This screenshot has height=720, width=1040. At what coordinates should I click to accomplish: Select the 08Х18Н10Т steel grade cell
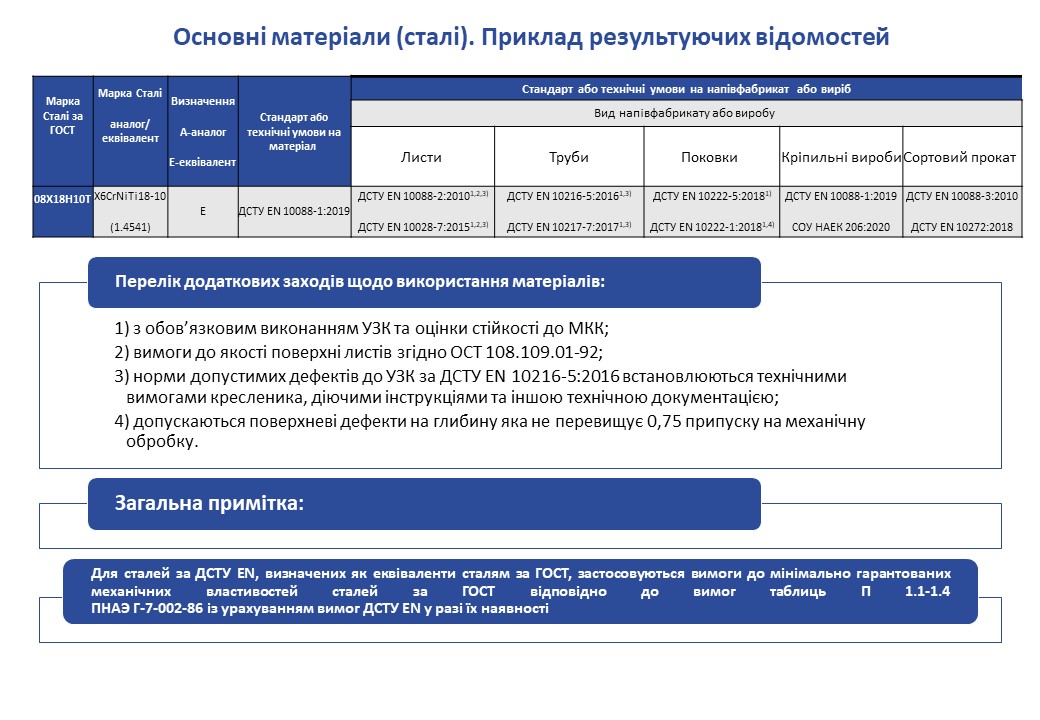pos(62,199)
